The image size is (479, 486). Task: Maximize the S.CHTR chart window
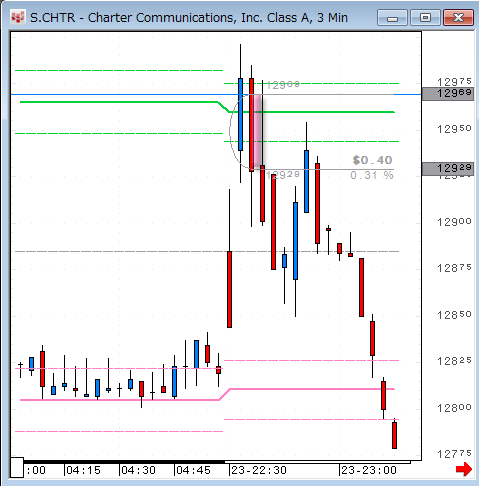point(425,18)
